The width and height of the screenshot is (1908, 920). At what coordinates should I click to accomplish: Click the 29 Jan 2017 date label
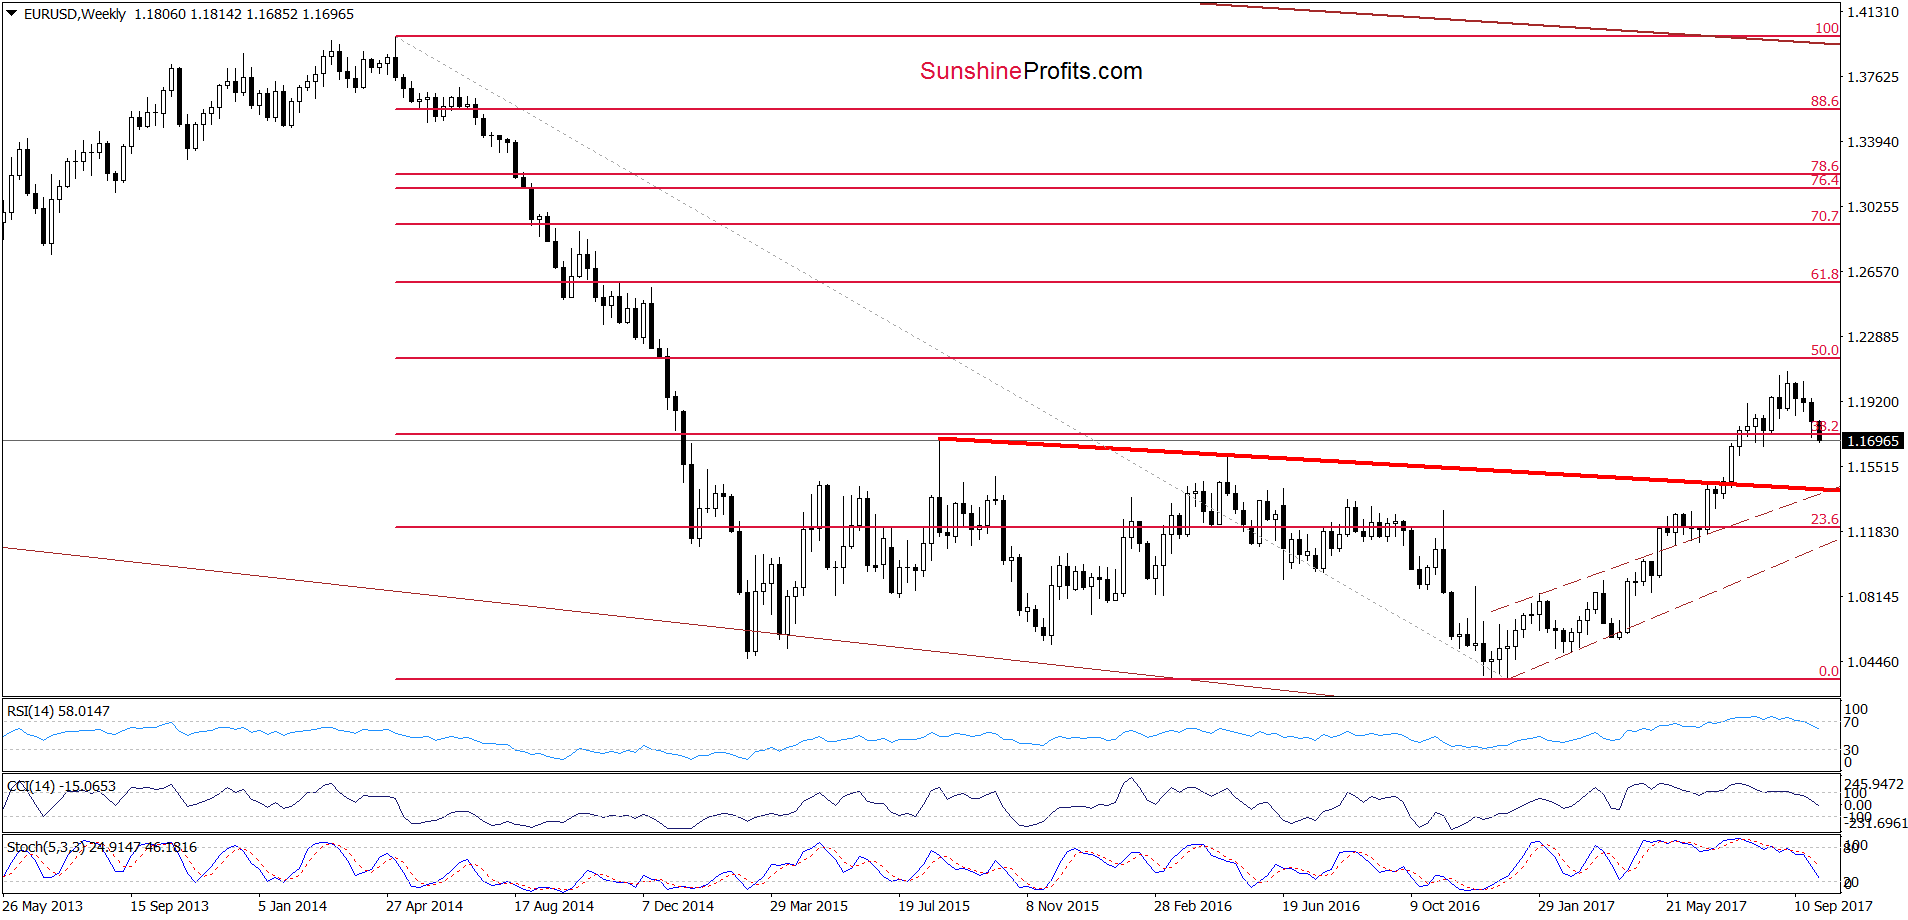coord(1576,906)
